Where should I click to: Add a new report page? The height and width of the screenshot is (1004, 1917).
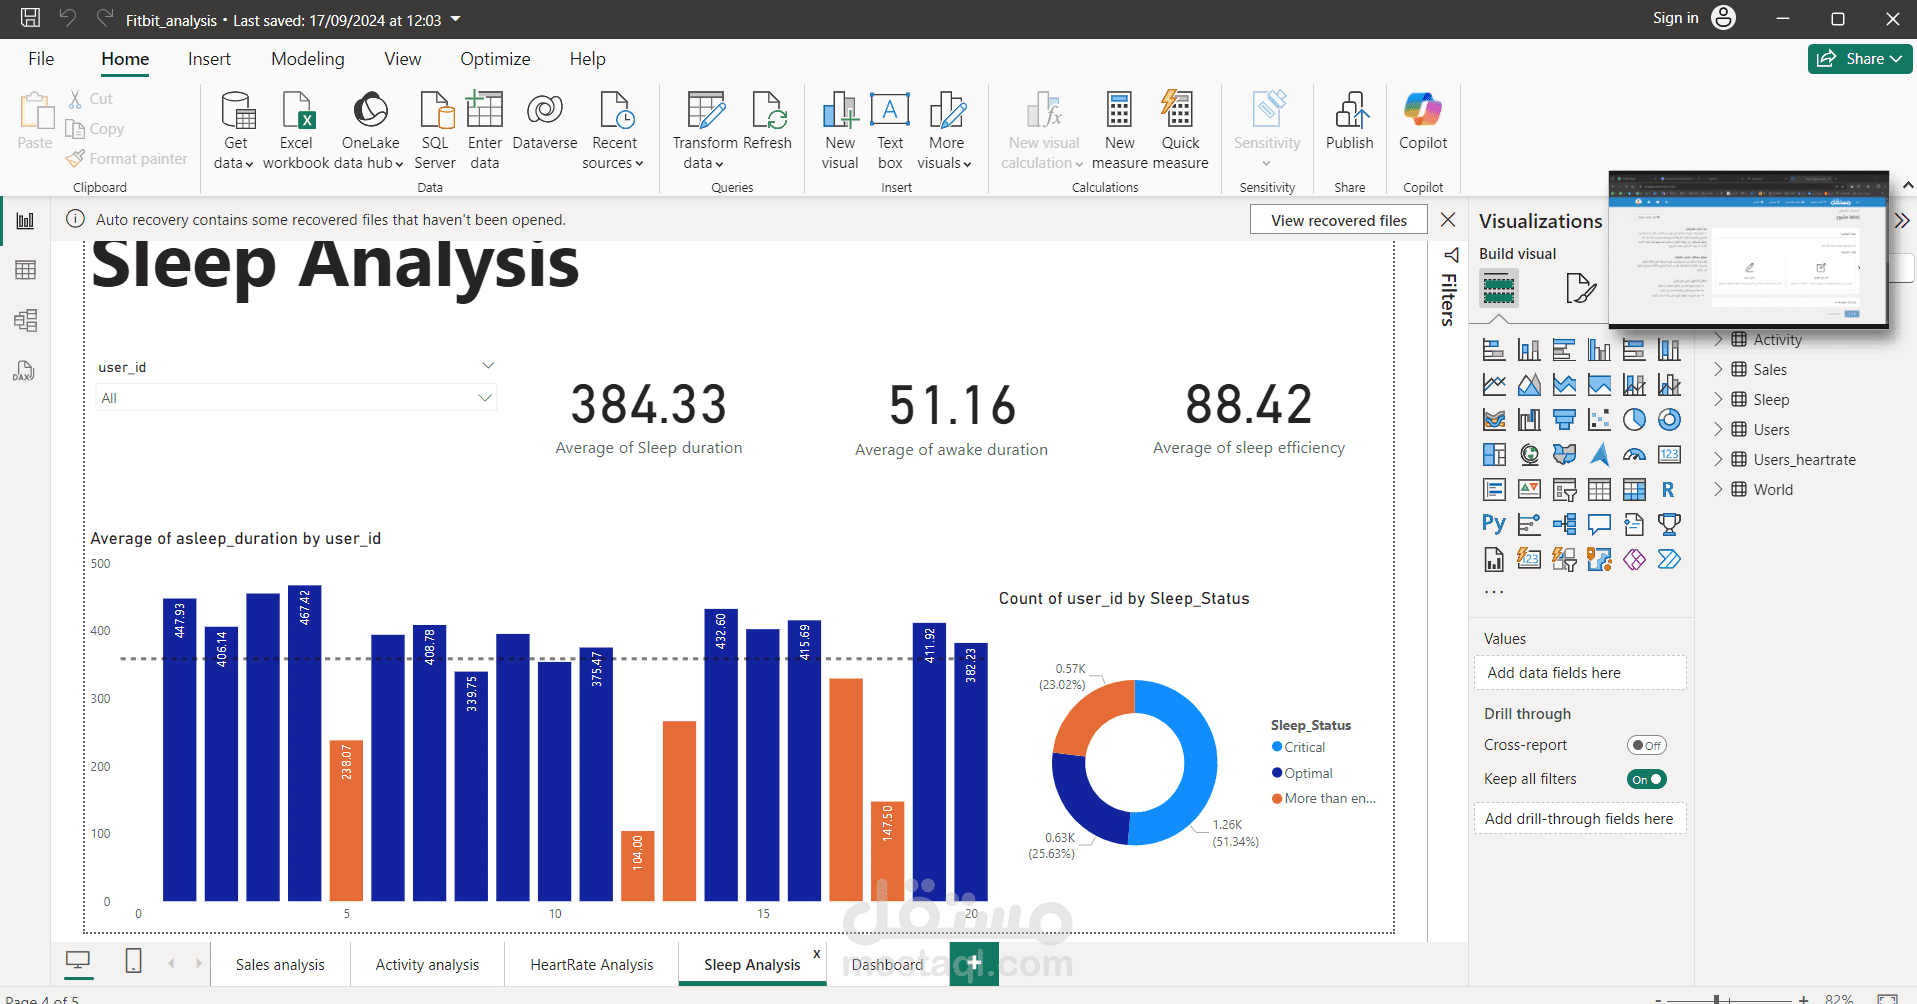(974, 963)
